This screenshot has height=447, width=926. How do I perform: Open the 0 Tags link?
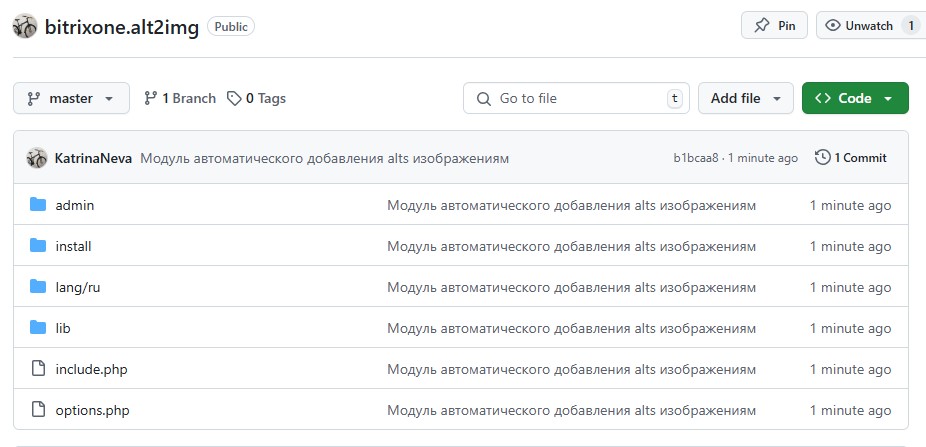click(x=257, y=98)
